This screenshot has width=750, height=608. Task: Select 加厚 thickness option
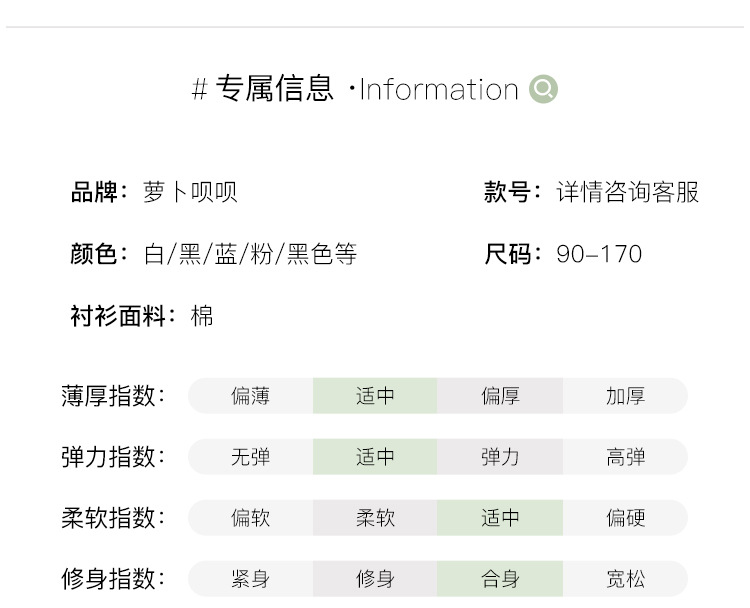[625, 396]
